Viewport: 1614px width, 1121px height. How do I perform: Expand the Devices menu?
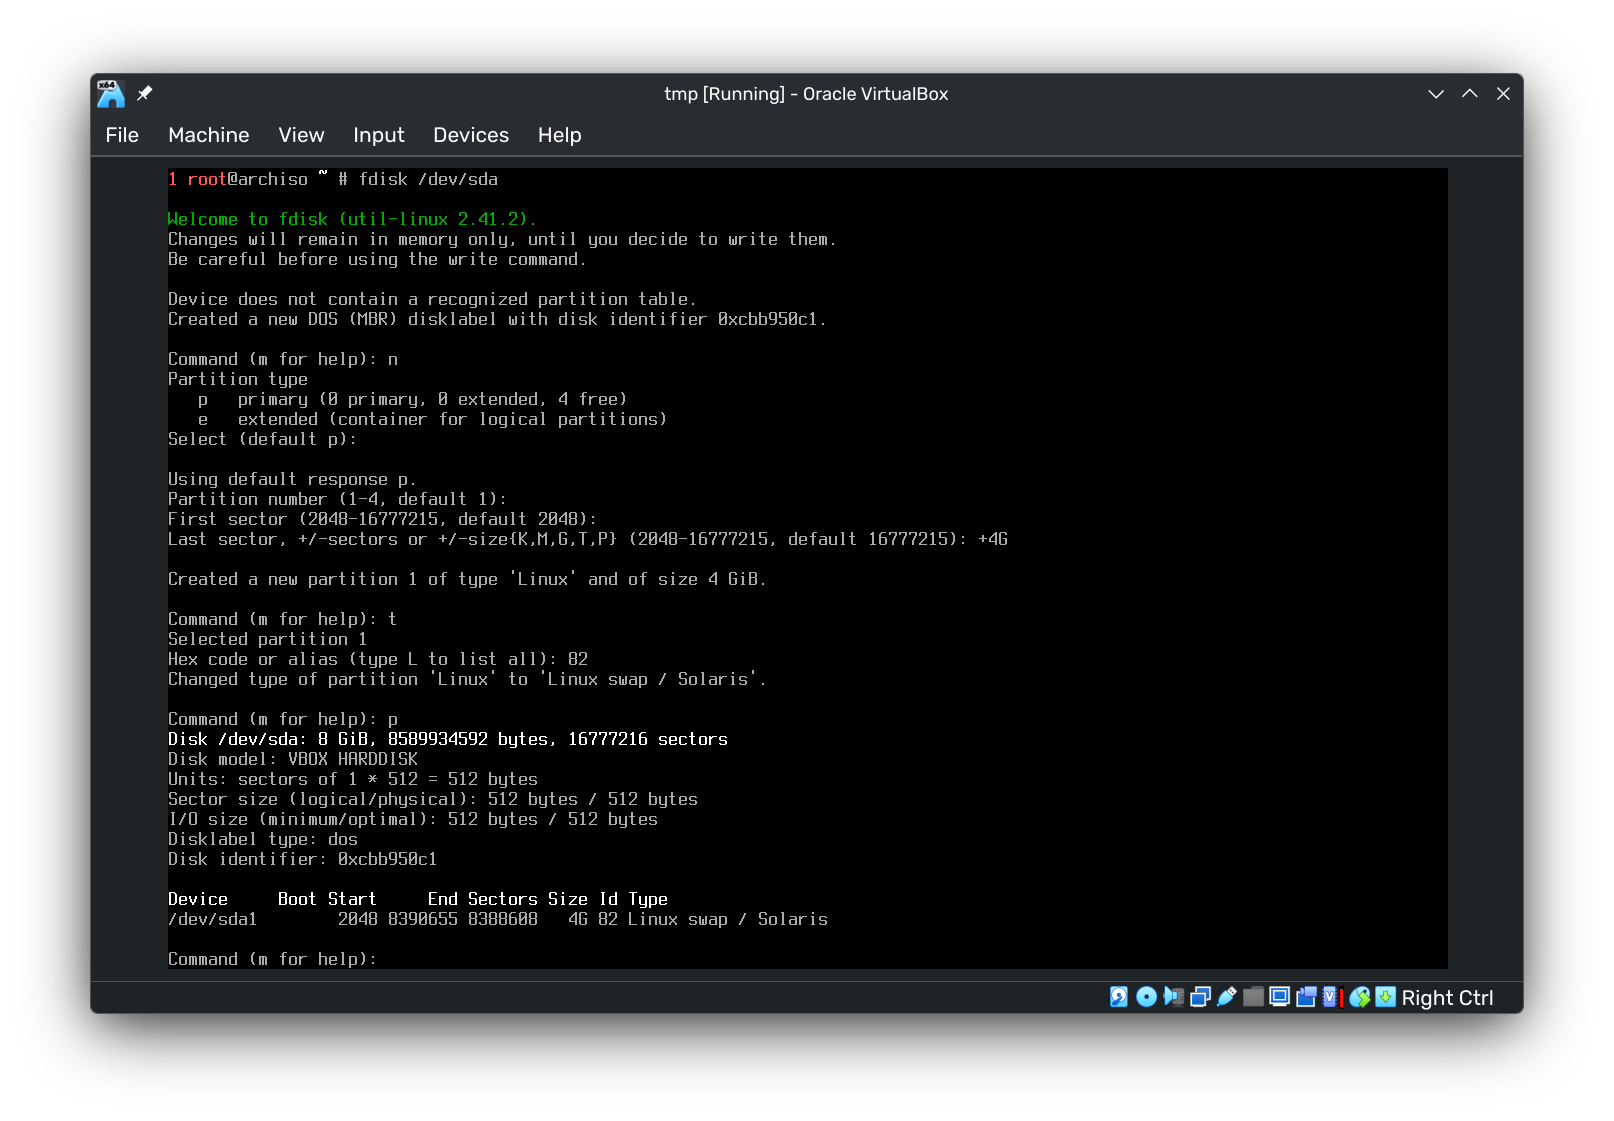pos(471,135)
